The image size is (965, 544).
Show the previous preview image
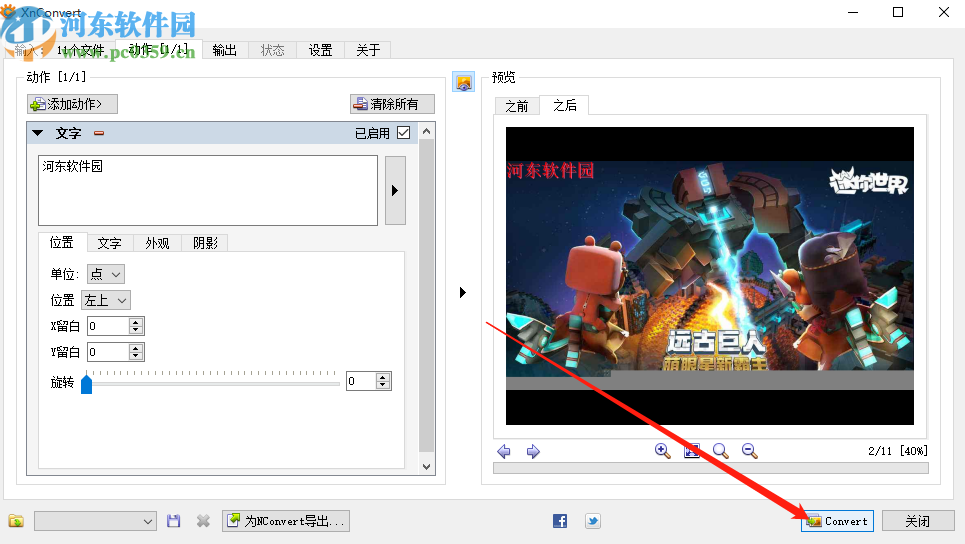pyautogui.click(x=504, y=452)
